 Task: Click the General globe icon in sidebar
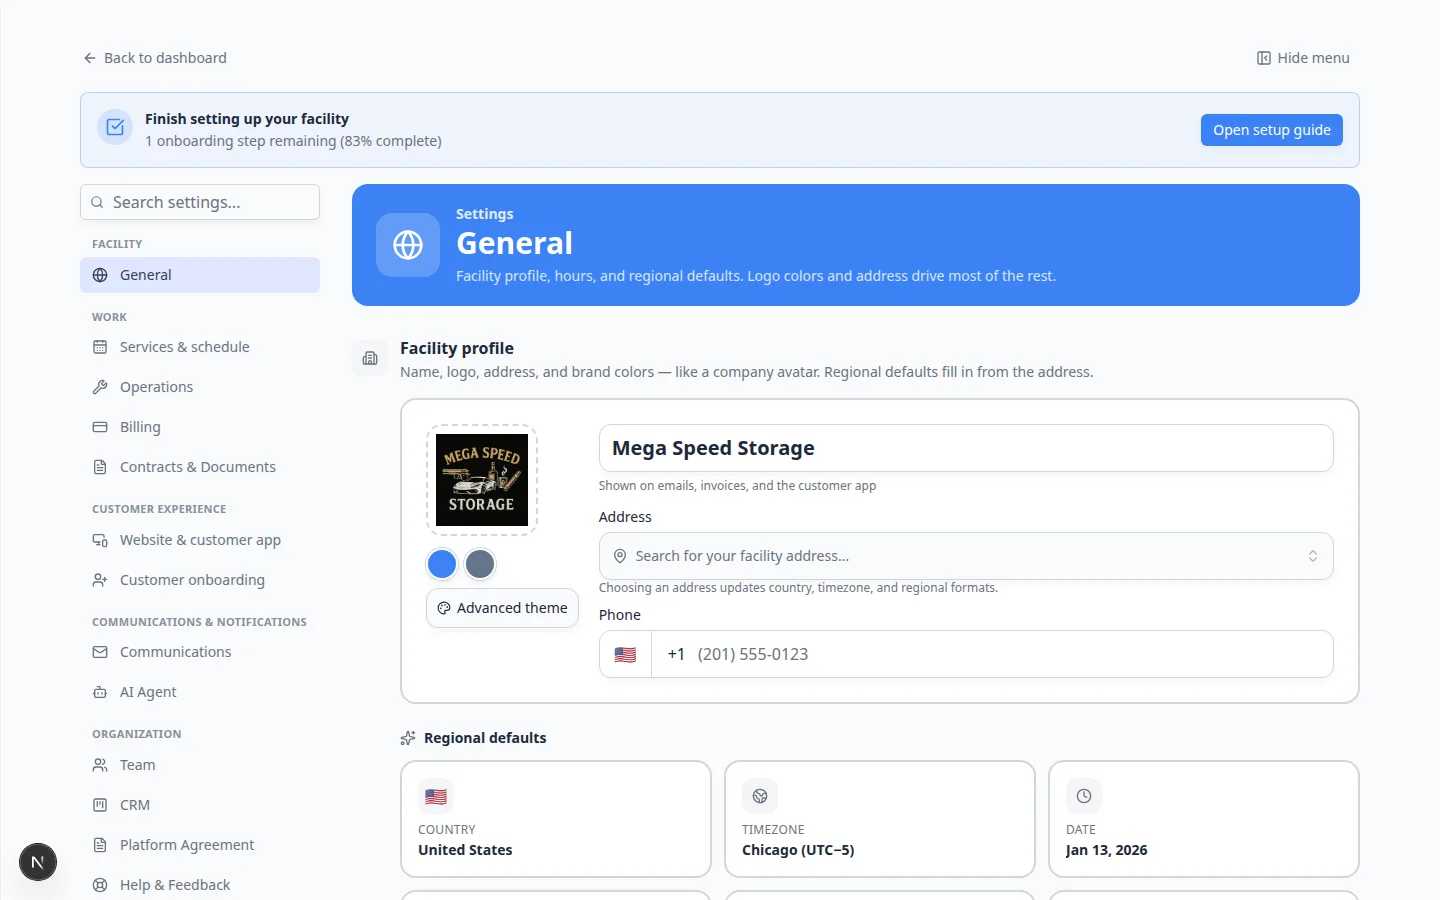click(x=100, y=275)
